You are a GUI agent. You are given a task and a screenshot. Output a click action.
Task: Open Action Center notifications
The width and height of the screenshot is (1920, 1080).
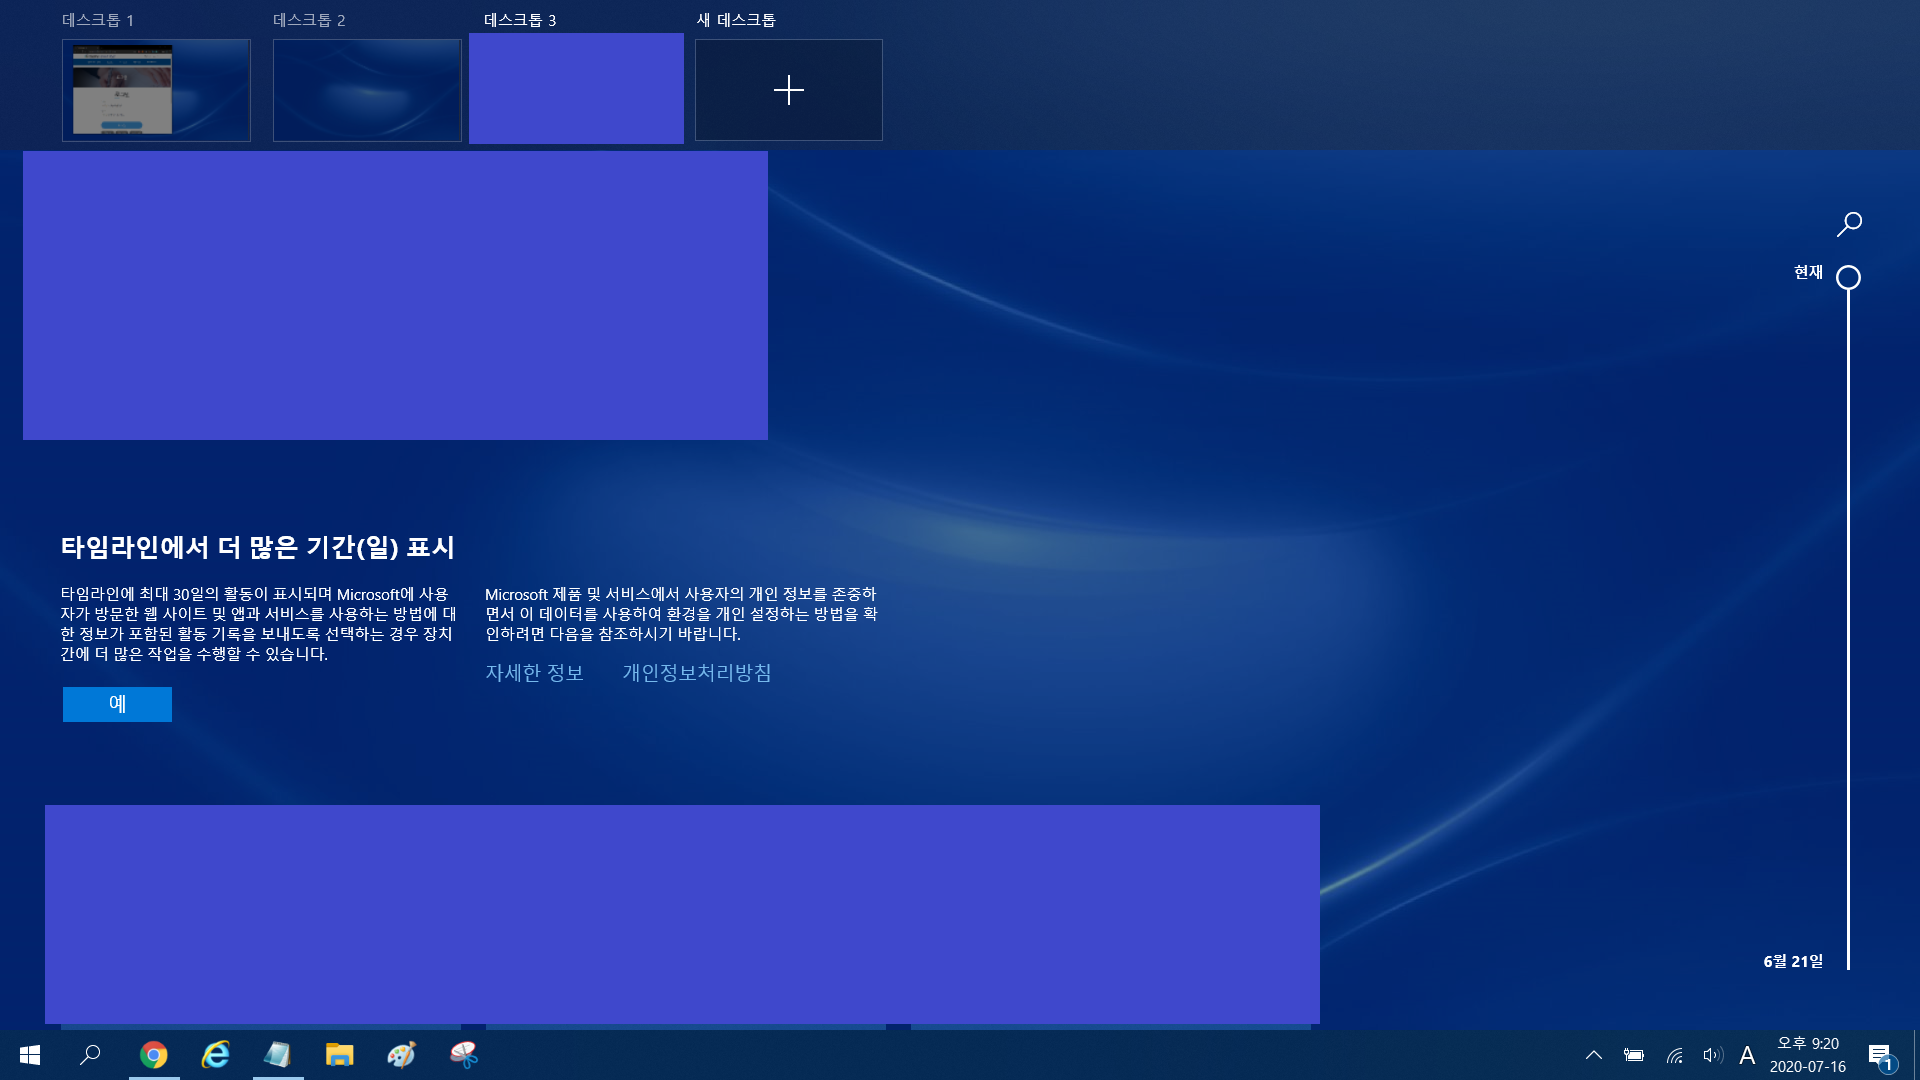coord(1880,1055)
